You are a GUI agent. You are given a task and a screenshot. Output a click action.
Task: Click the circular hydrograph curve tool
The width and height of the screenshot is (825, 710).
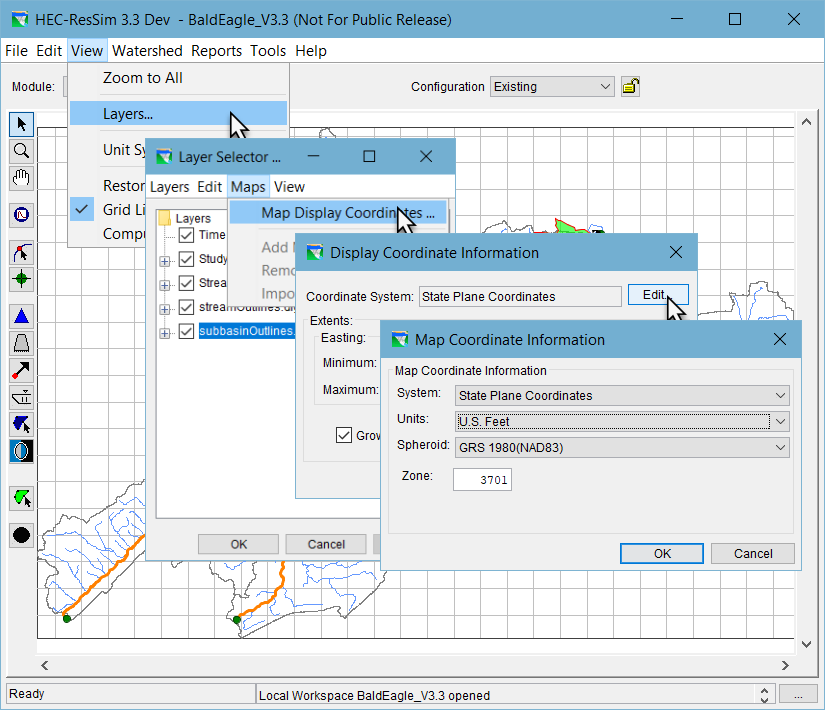[22, 215]
